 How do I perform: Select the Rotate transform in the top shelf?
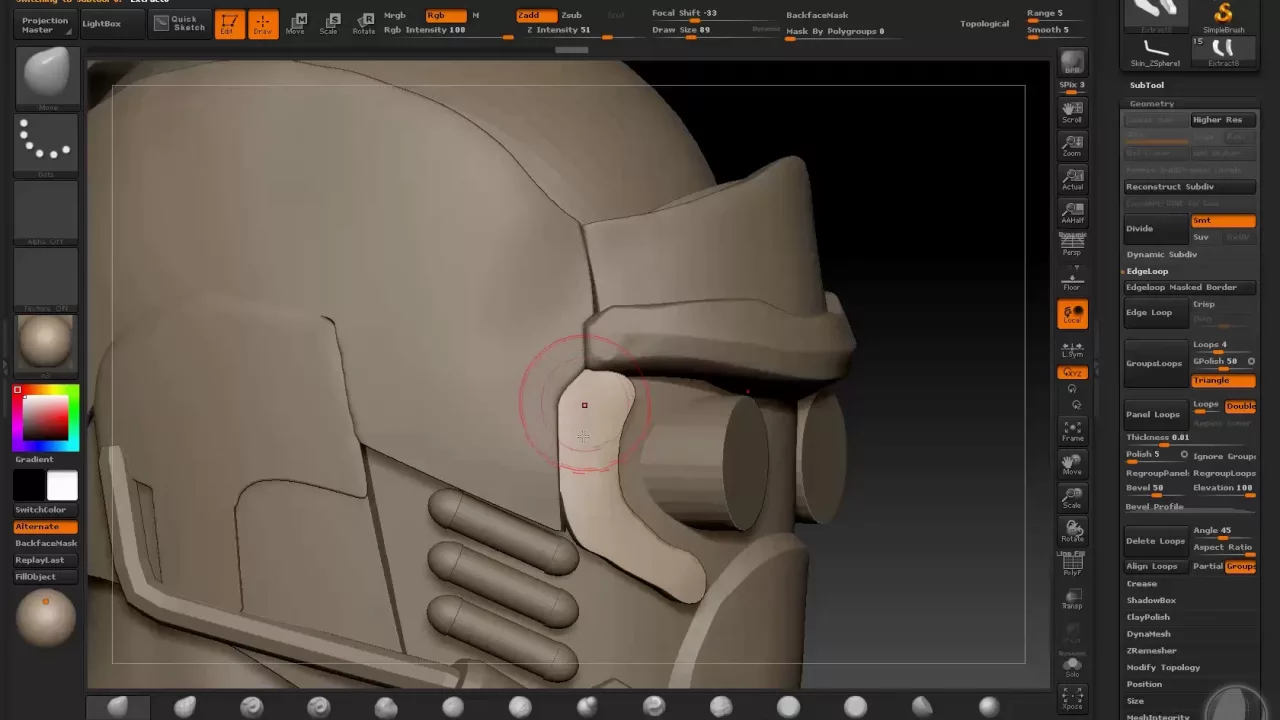(364, 24)
